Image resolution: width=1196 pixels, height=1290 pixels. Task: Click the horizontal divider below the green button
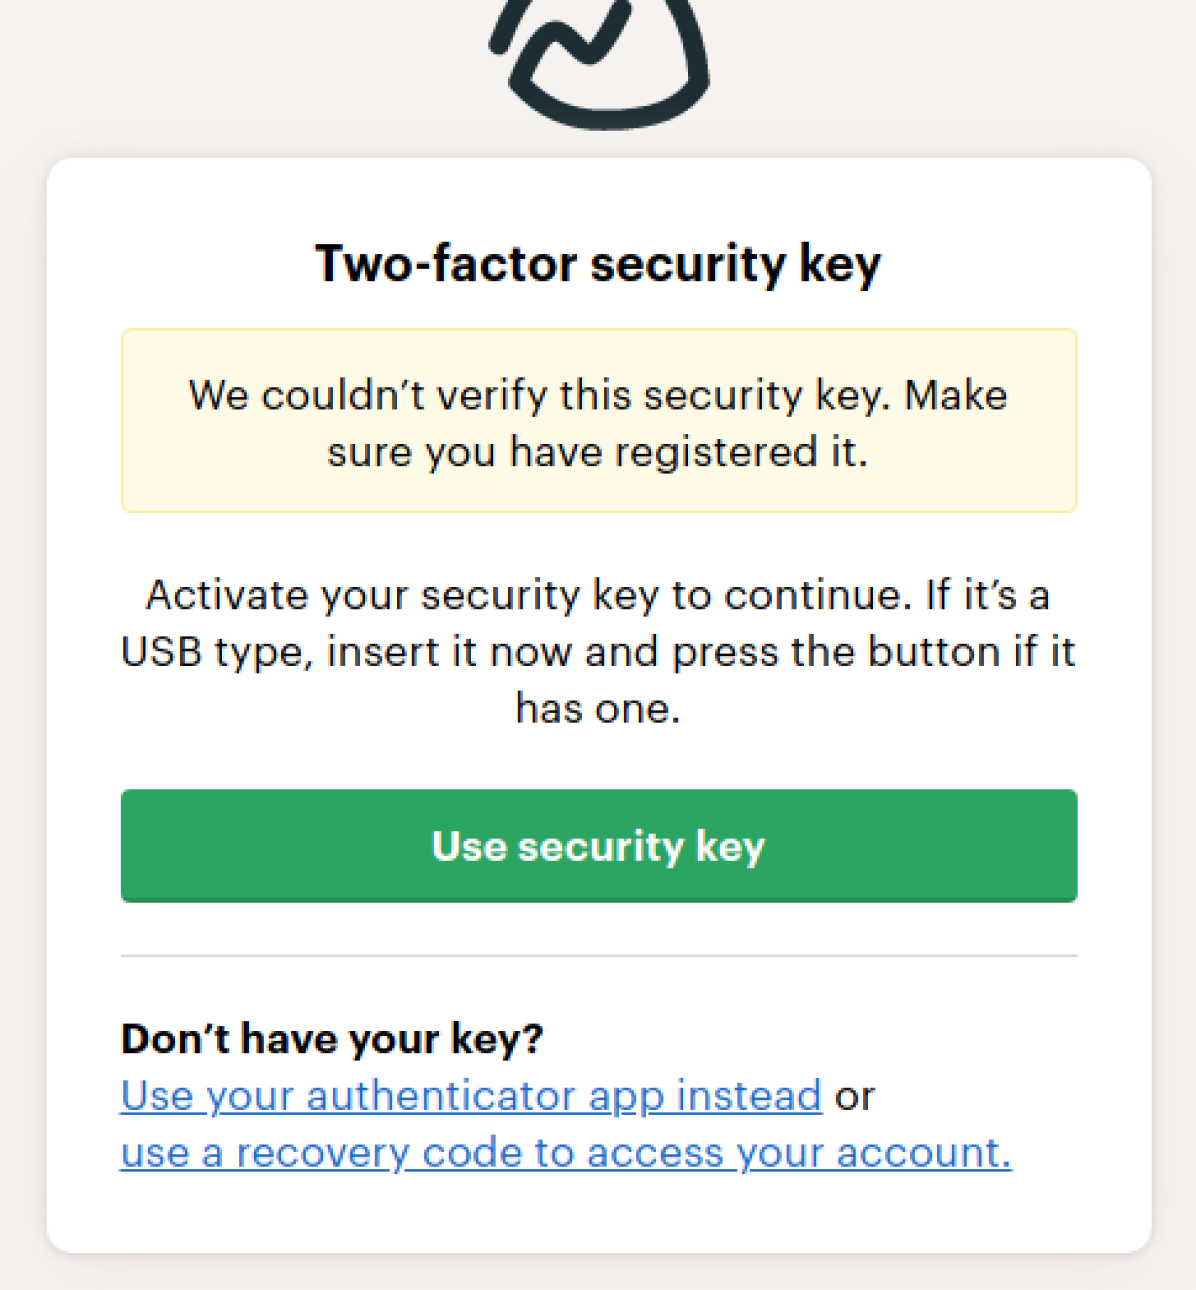(x=598, y=956)
